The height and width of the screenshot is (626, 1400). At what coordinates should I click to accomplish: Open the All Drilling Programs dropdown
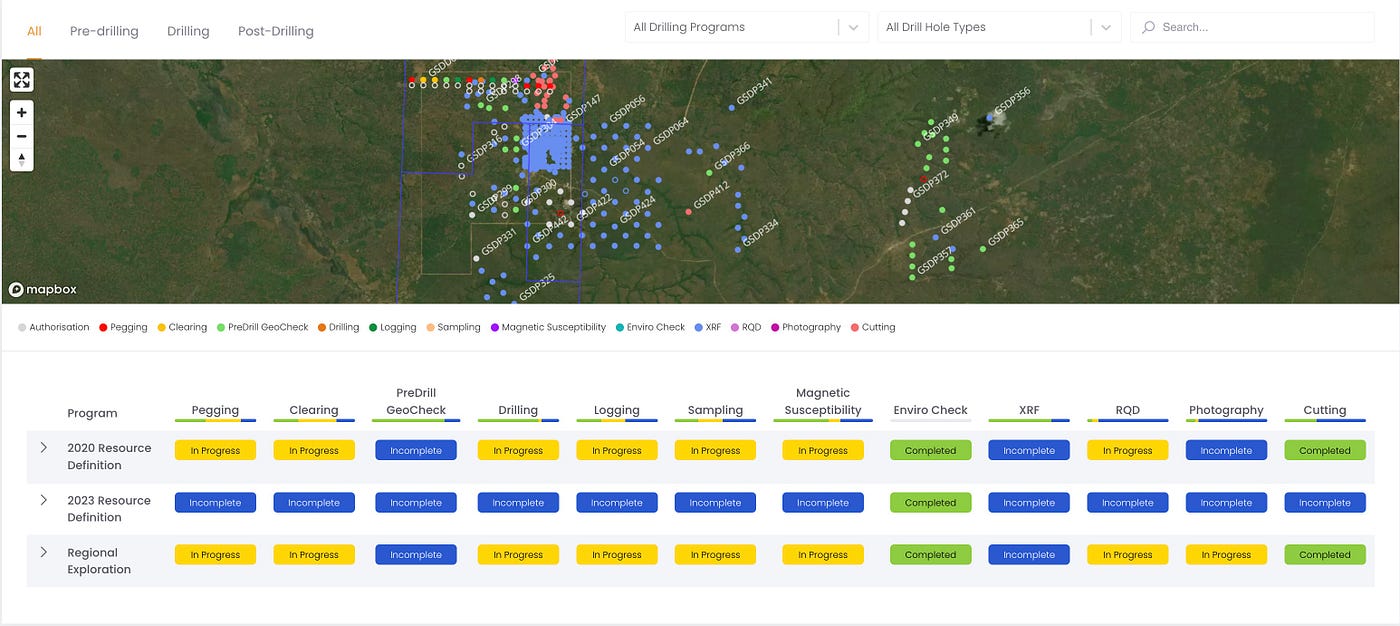tap(747, 27)
